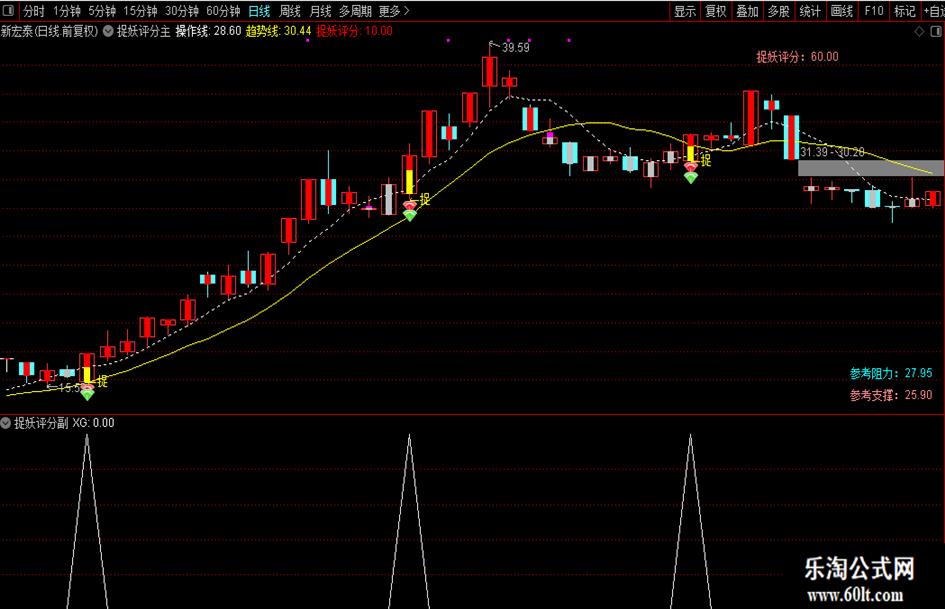Viewport: 945px width, 609px height.
Task: Click the gray 31.39 - 30.20 gap bar
Action: [871, 168]
